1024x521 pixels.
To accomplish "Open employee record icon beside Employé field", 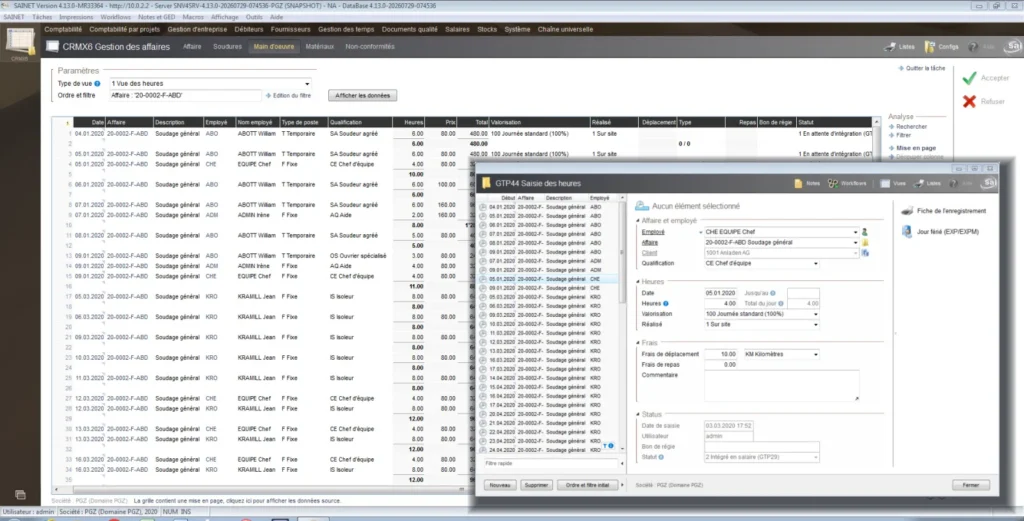I will 865,232.
